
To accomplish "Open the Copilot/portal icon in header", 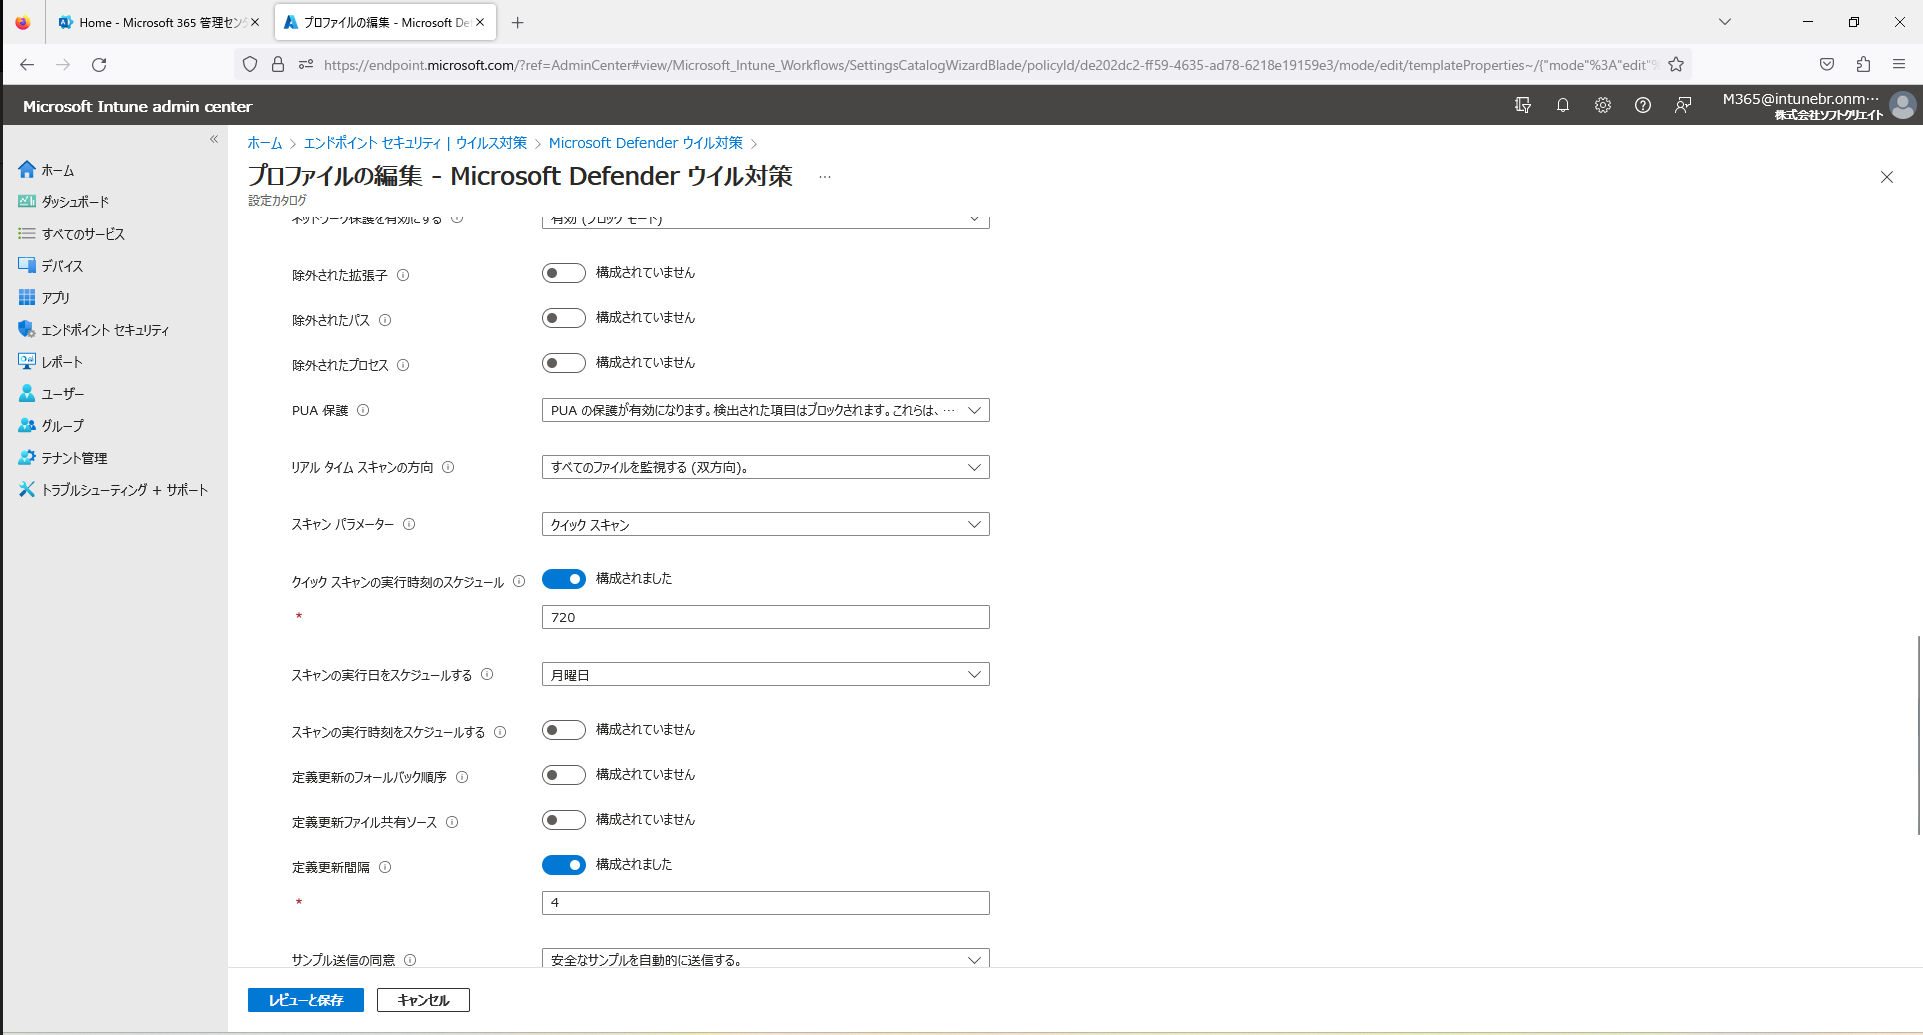I will click(1523, 105).
